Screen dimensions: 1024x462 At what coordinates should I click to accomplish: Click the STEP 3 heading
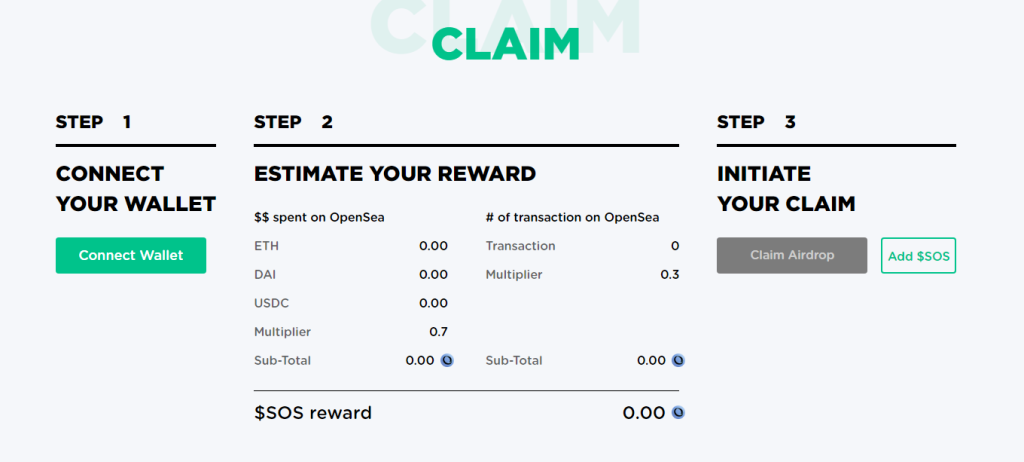point(756,122)
